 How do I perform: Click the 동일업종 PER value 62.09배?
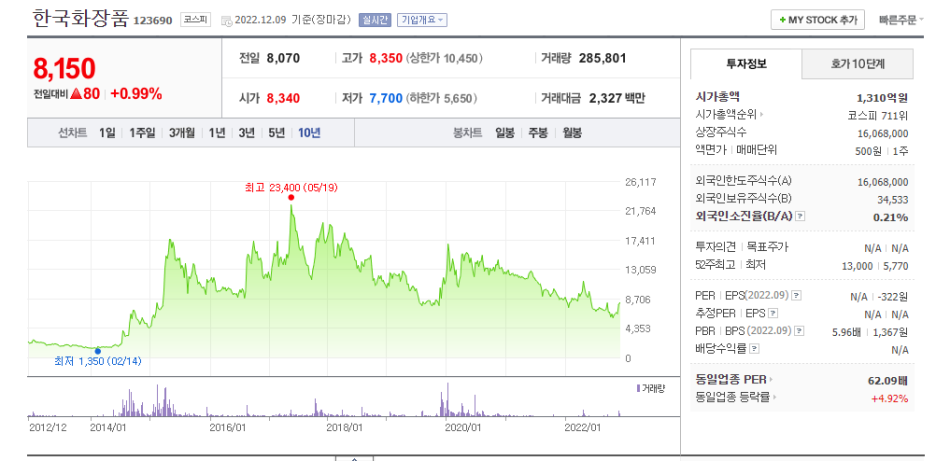pos(888,380)
